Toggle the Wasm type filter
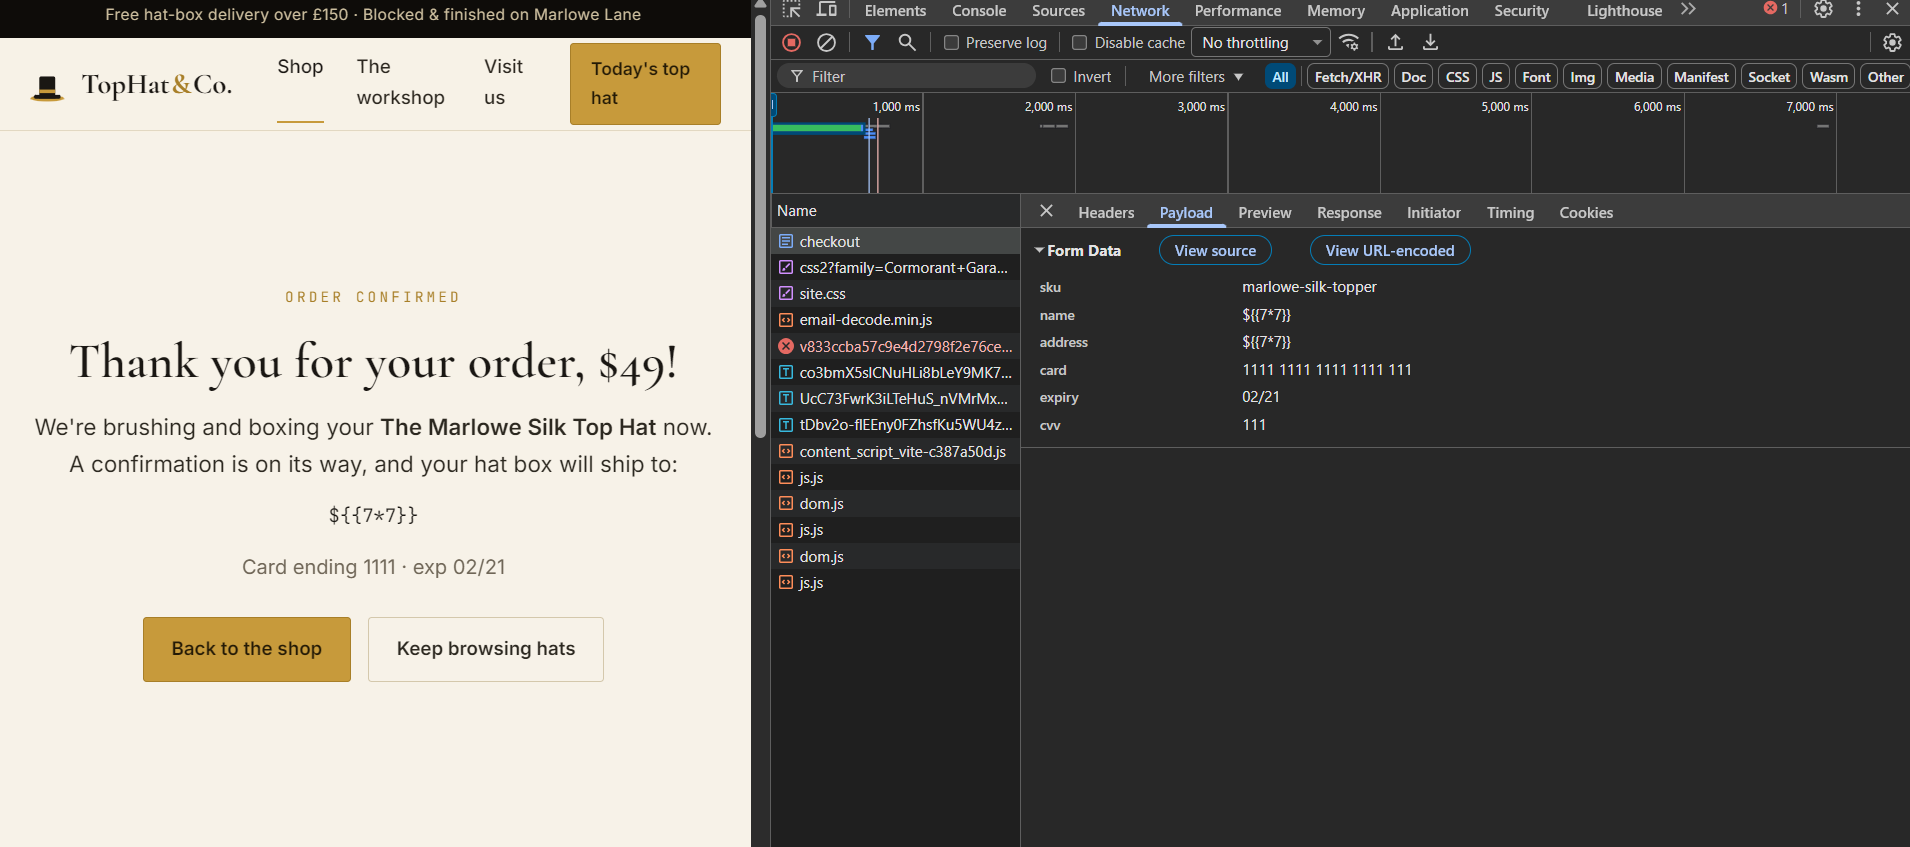Screen dimensions: 1910x847 (x=1828, y=77)
